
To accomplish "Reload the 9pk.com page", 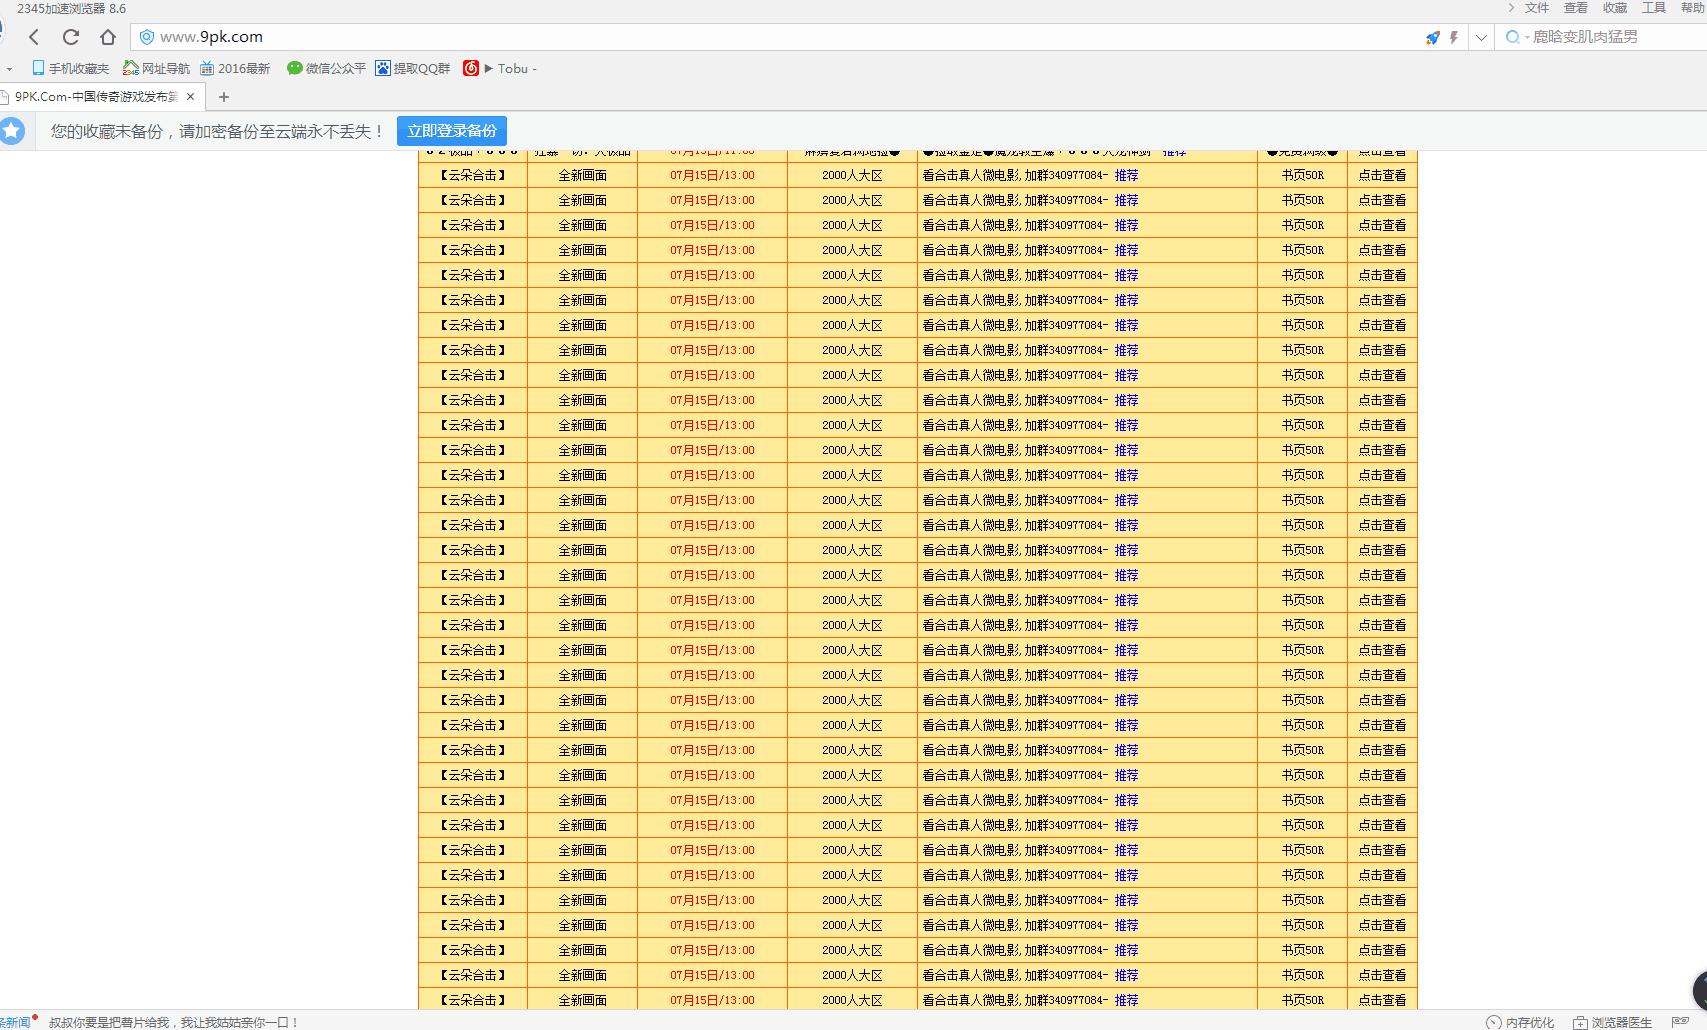I will pos(70,37).
